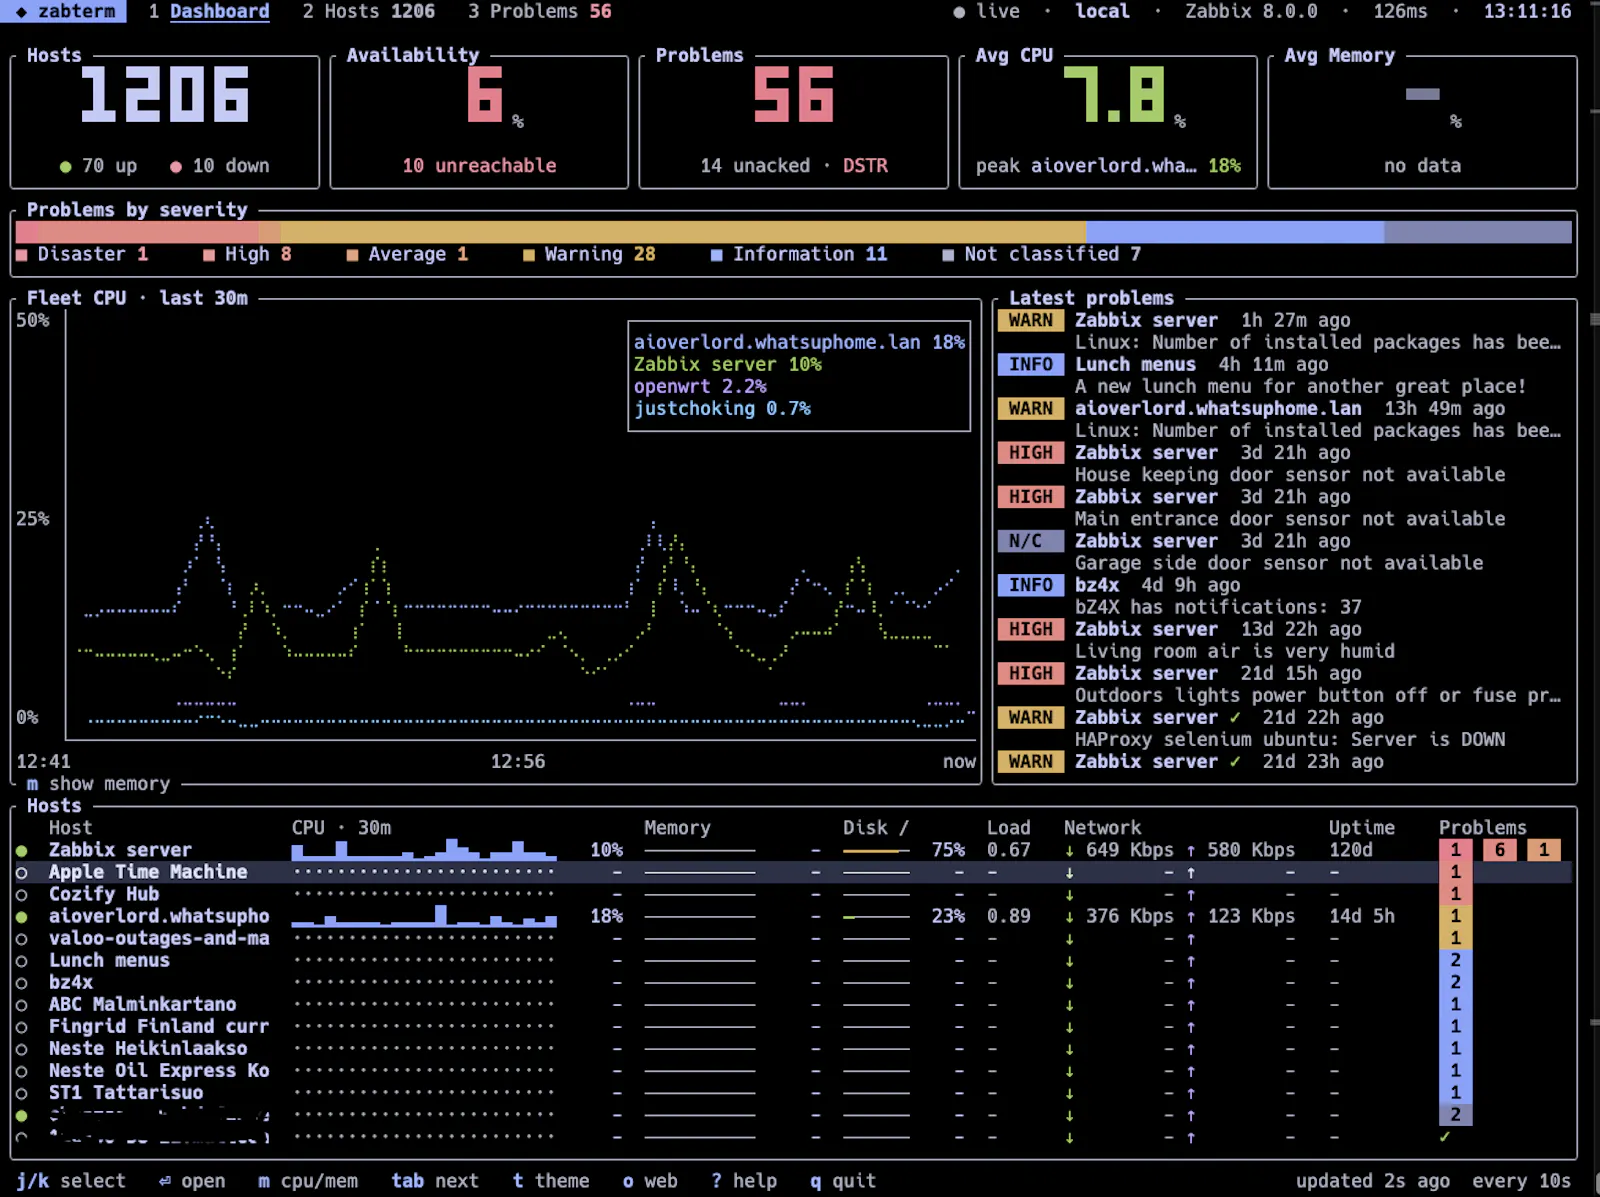This screenshot has width=1600, height=1197.
Task: Click the 't theme' footer shortcut
Action: pyautogui.click(x=551, y=1181)
